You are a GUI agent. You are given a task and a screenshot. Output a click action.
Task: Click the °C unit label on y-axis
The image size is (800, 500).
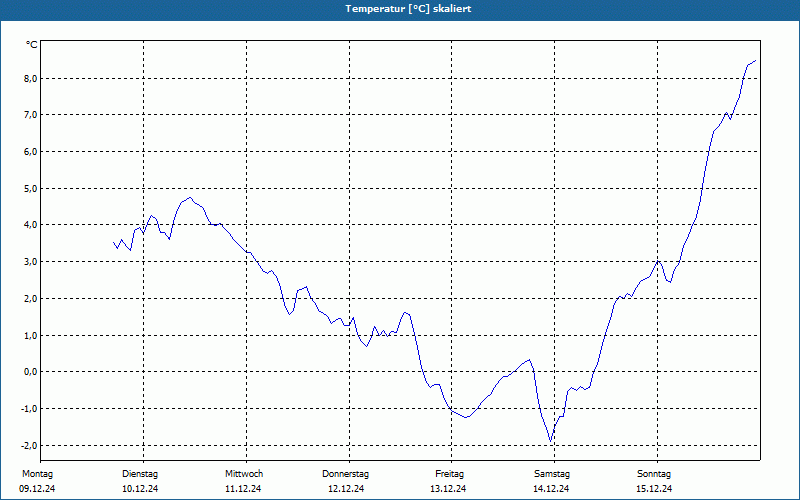[32, 45]
